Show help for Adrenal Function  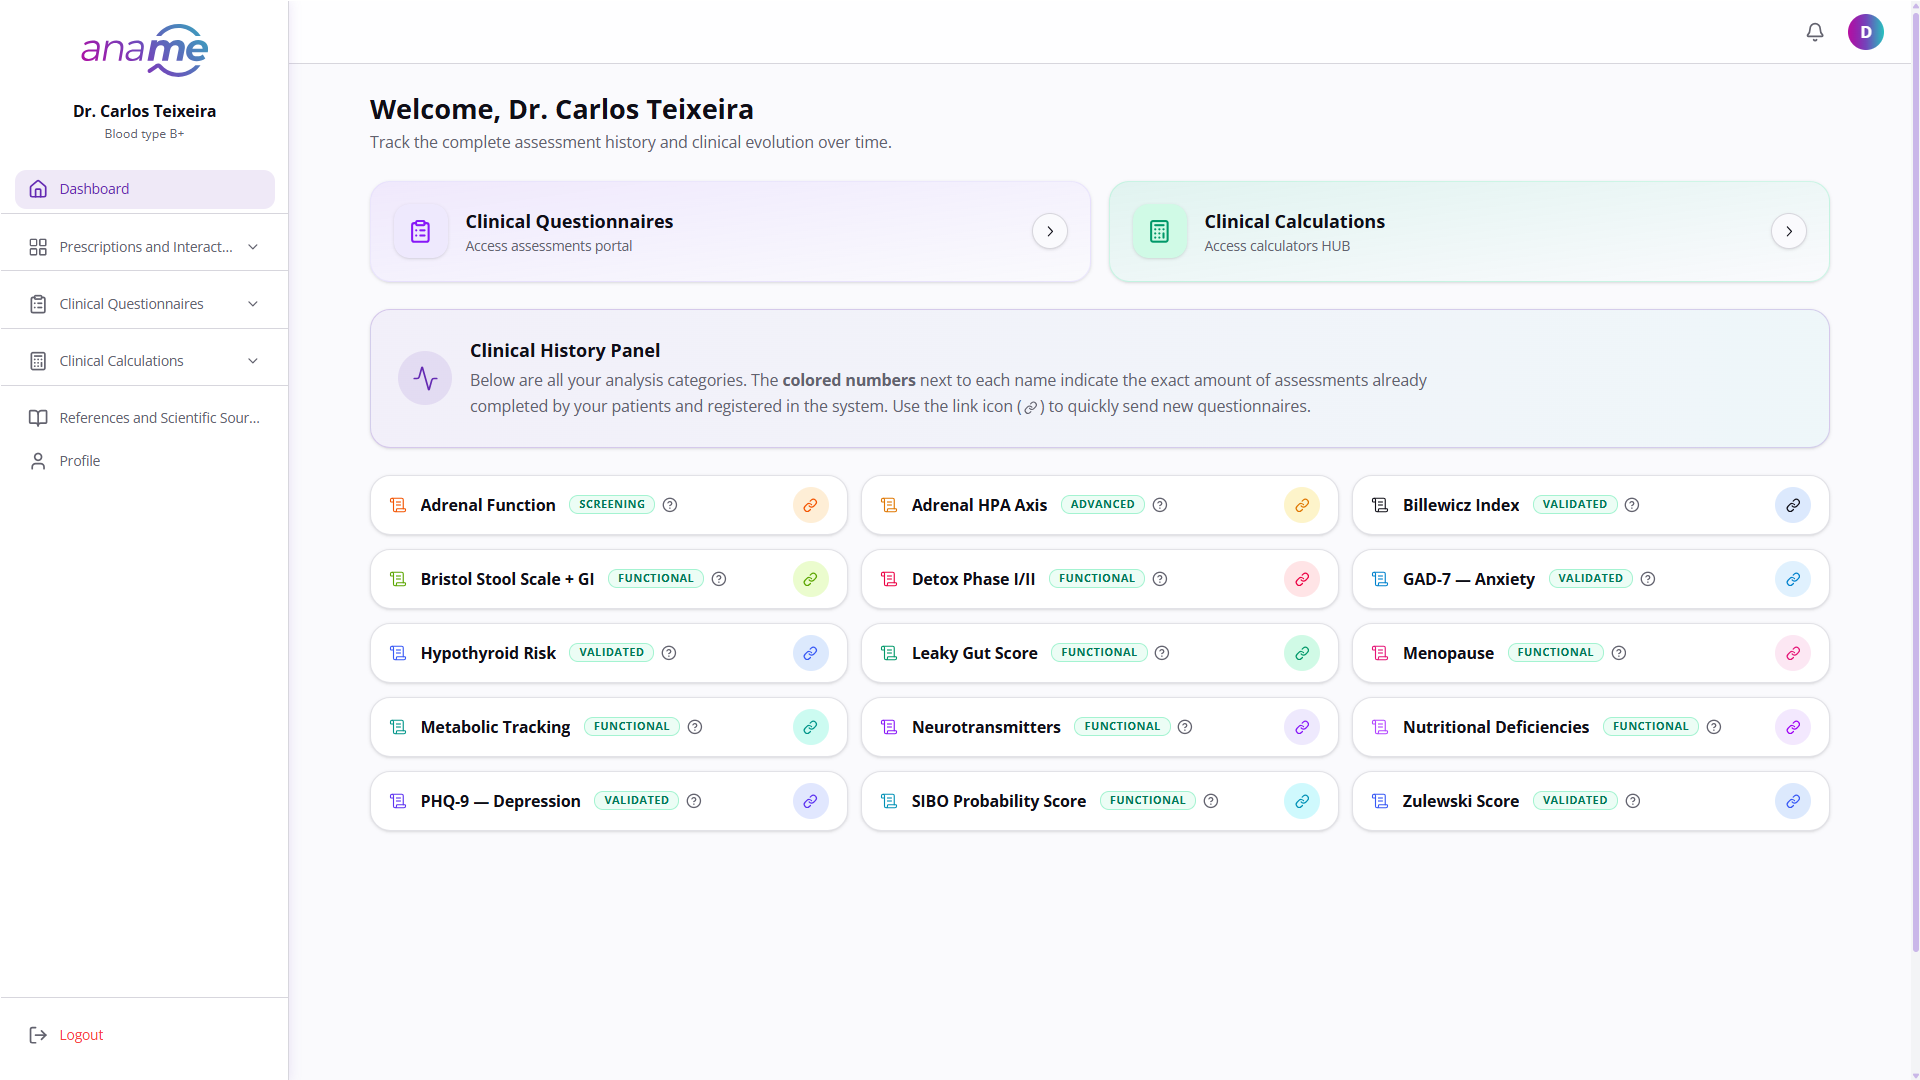[x=670, y=505]
